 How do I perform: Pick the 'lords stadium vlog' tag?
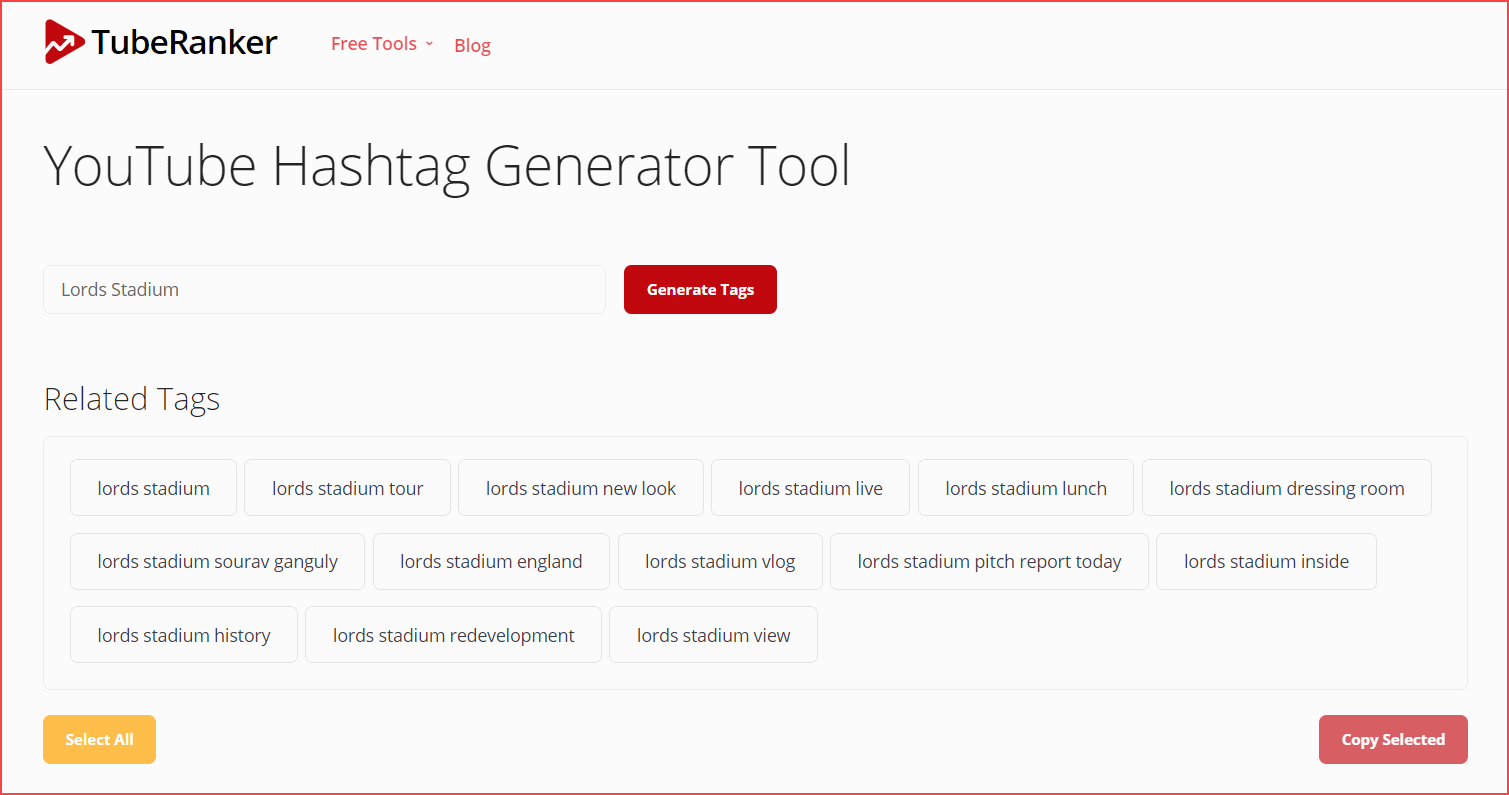[720, 561]
